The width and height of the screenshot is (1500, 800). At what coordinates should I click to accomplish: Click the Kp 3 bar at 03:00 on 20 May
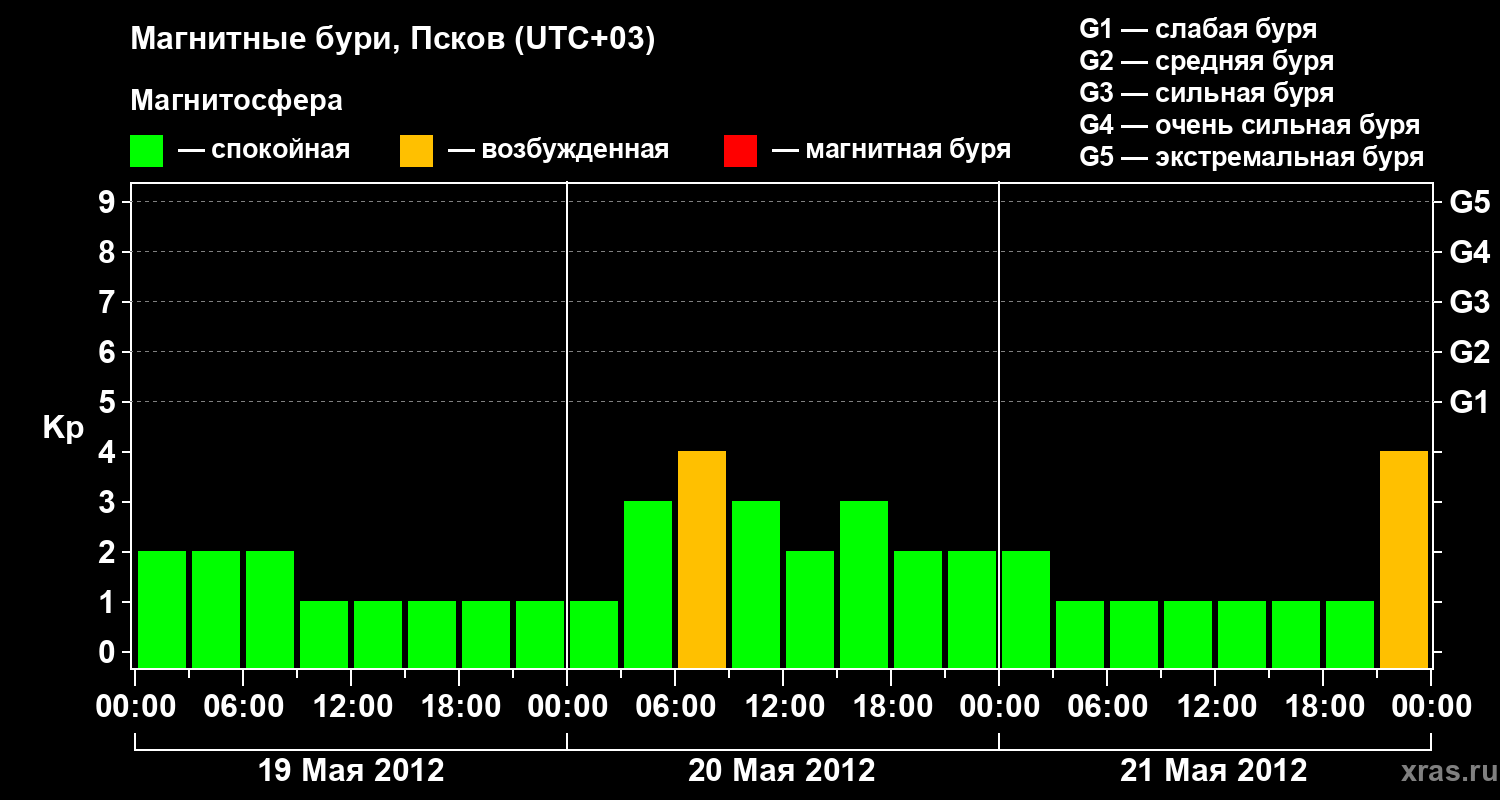tap(648, 584)
